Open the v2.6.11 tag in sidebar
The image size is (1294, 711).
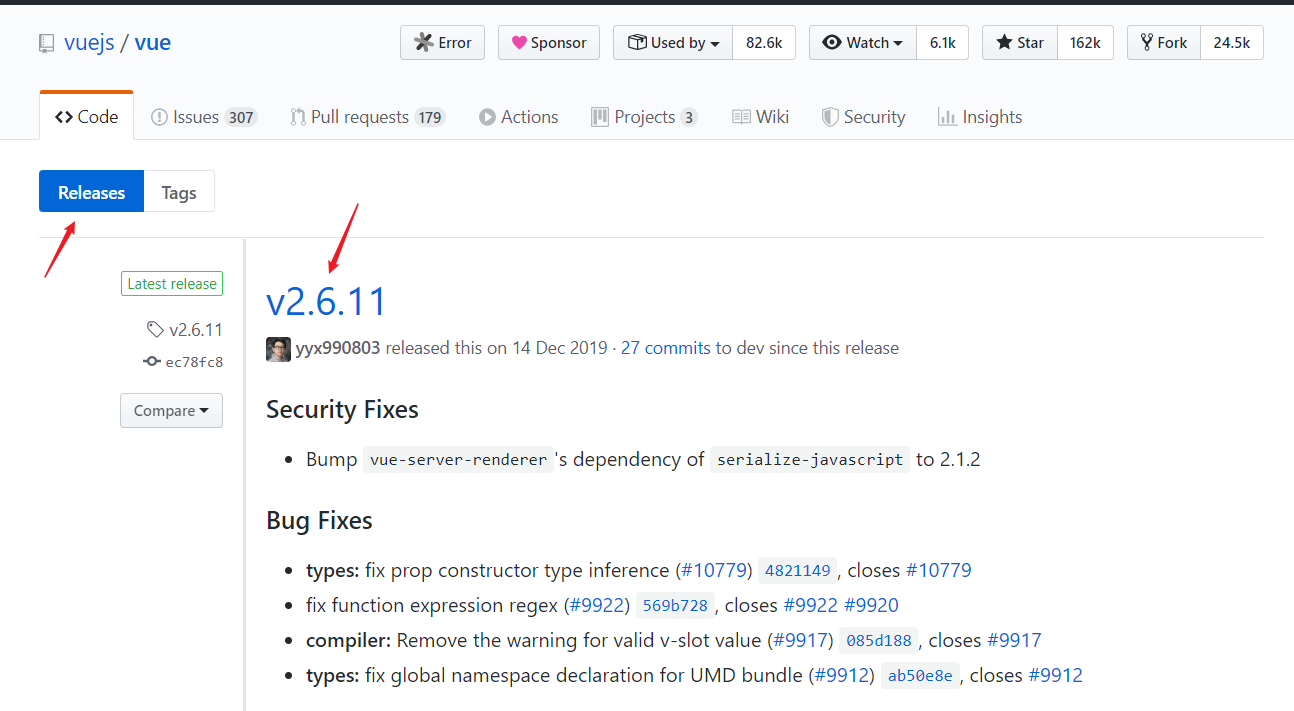click(x=185, y=330)
